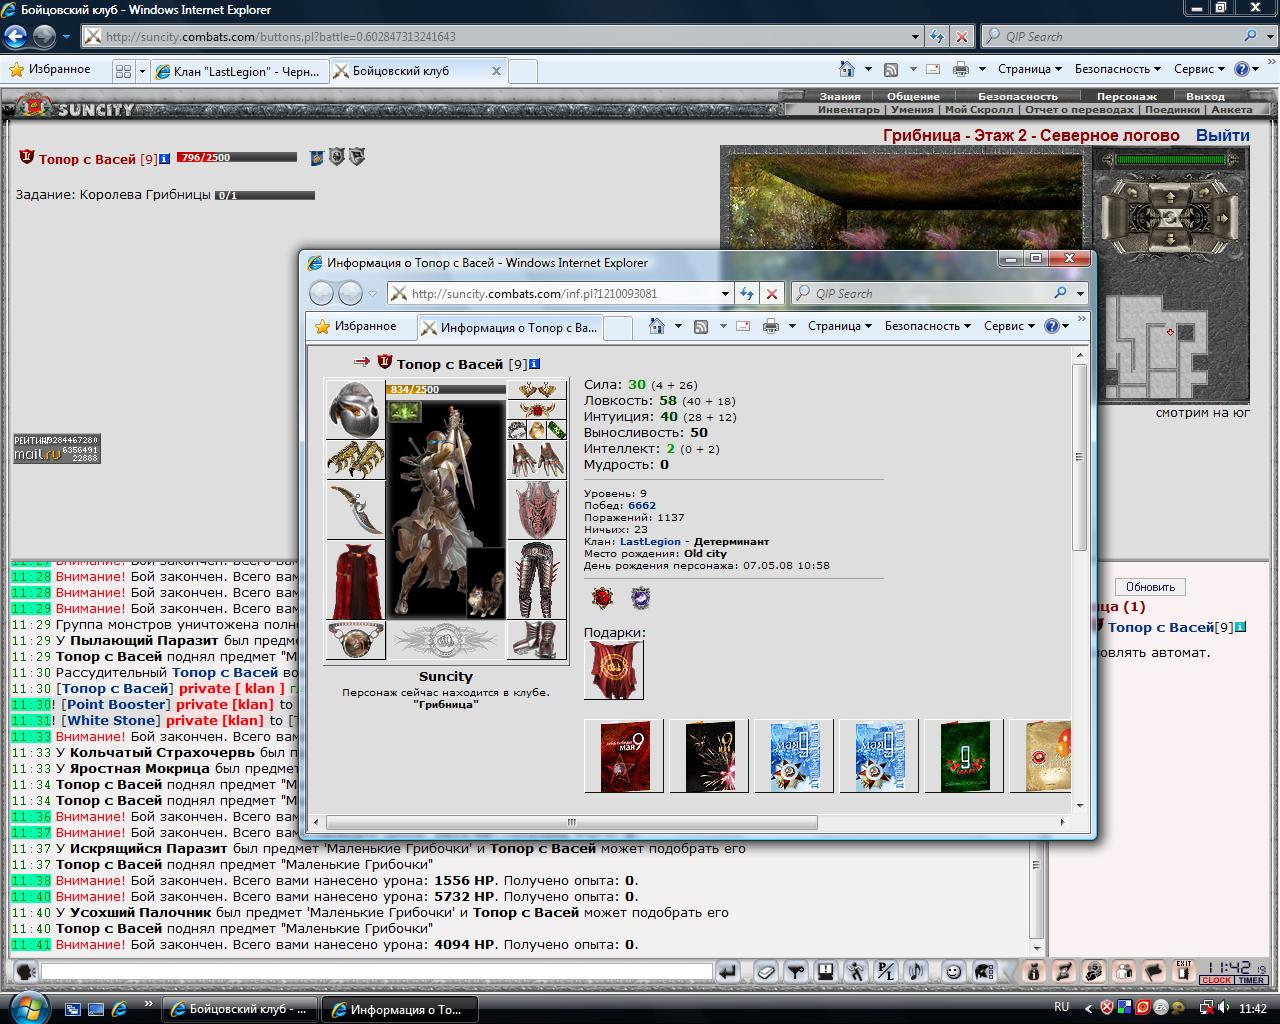Open the Безопасность dropdown in main browser toolbar
This screenshot has height=1024, width=1280.
[x=1118, y=69]
